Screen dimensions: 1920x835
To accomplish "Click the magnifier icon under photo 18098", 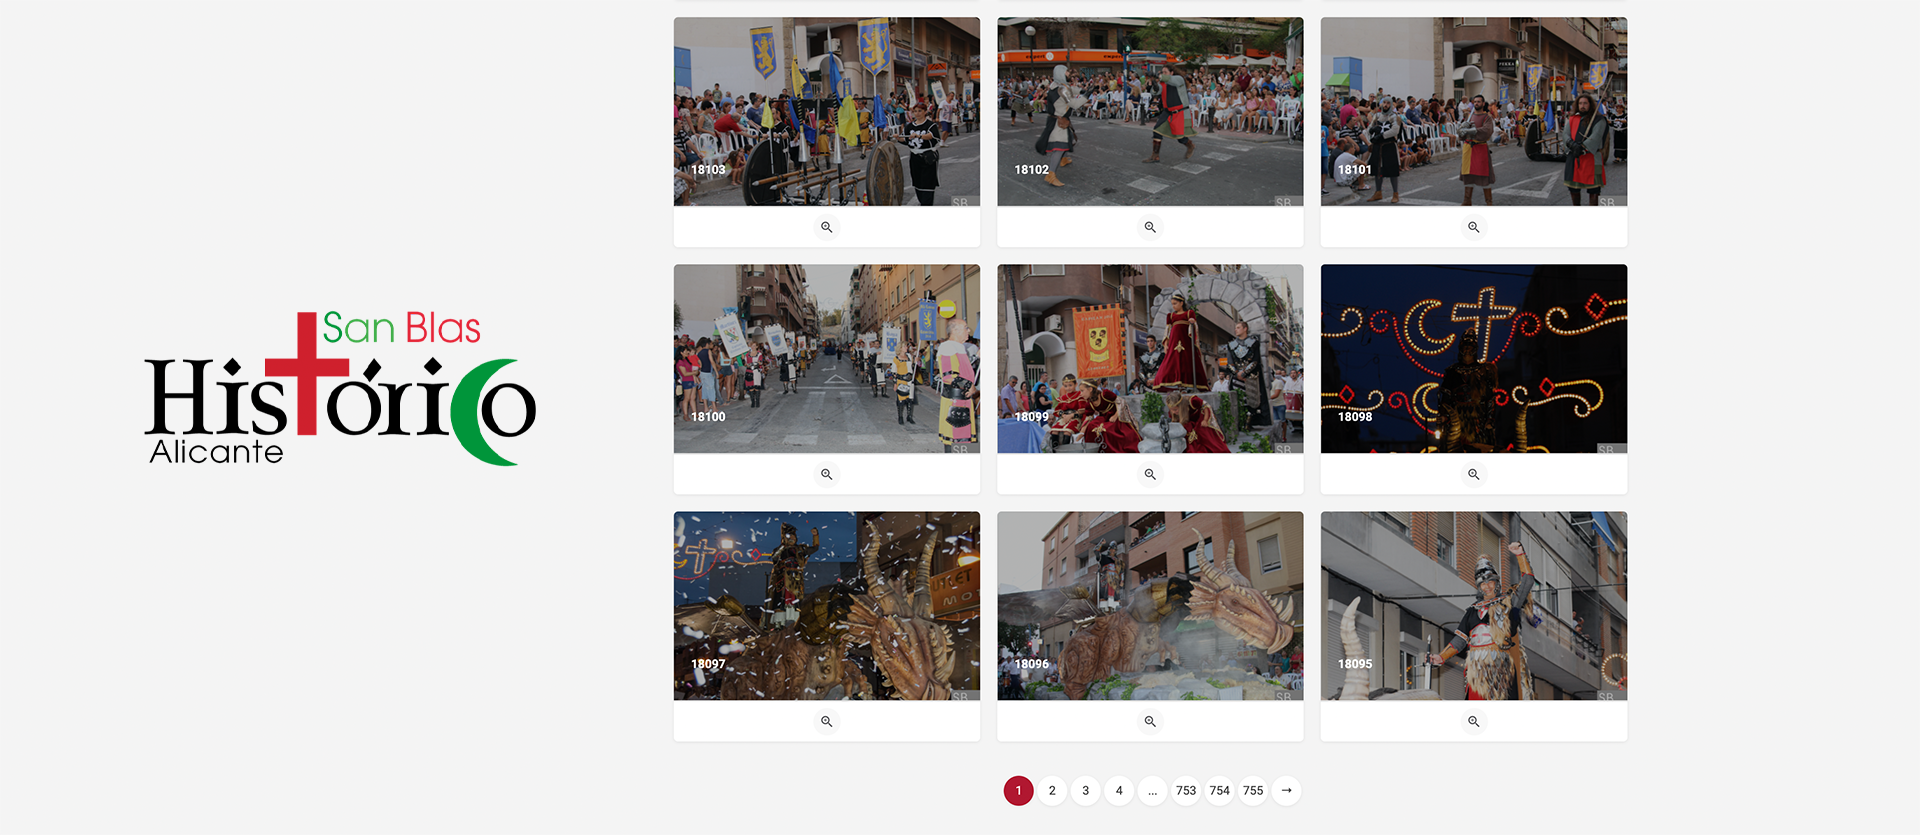I will coord(1473,474).
